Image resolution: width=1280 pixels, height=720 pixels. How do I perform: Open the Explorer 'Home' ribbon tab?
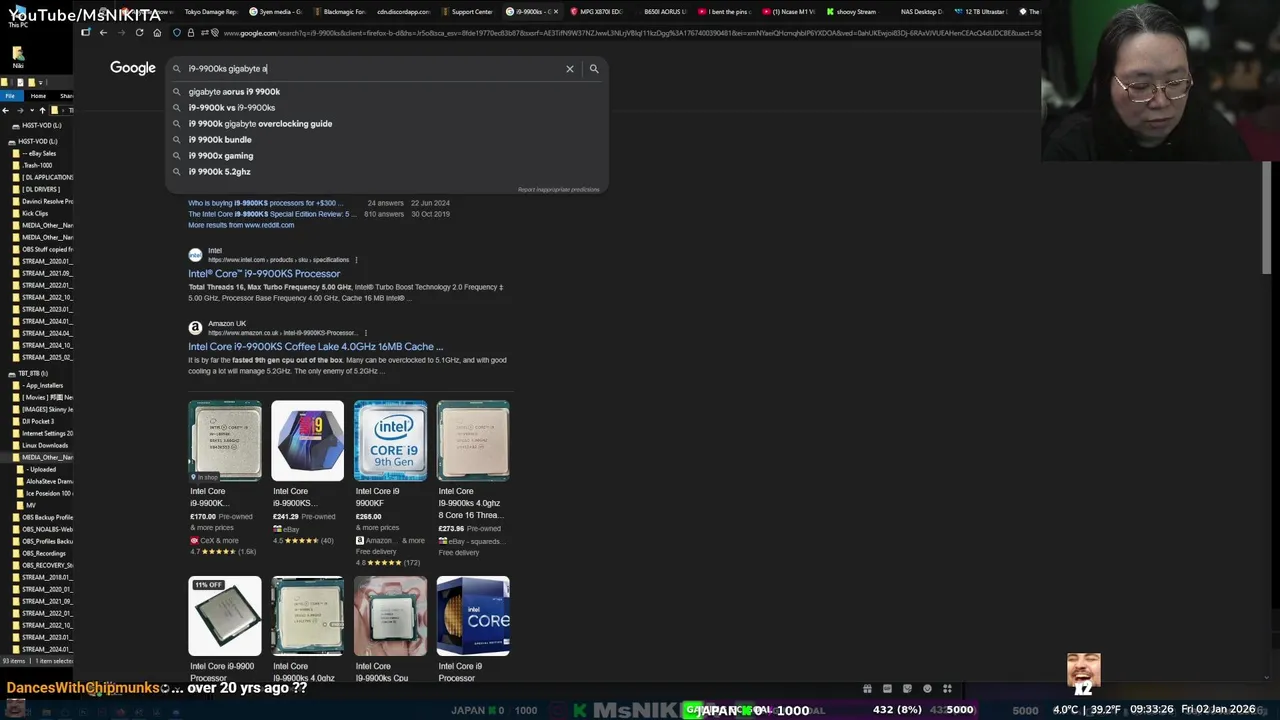pos(38,96)
